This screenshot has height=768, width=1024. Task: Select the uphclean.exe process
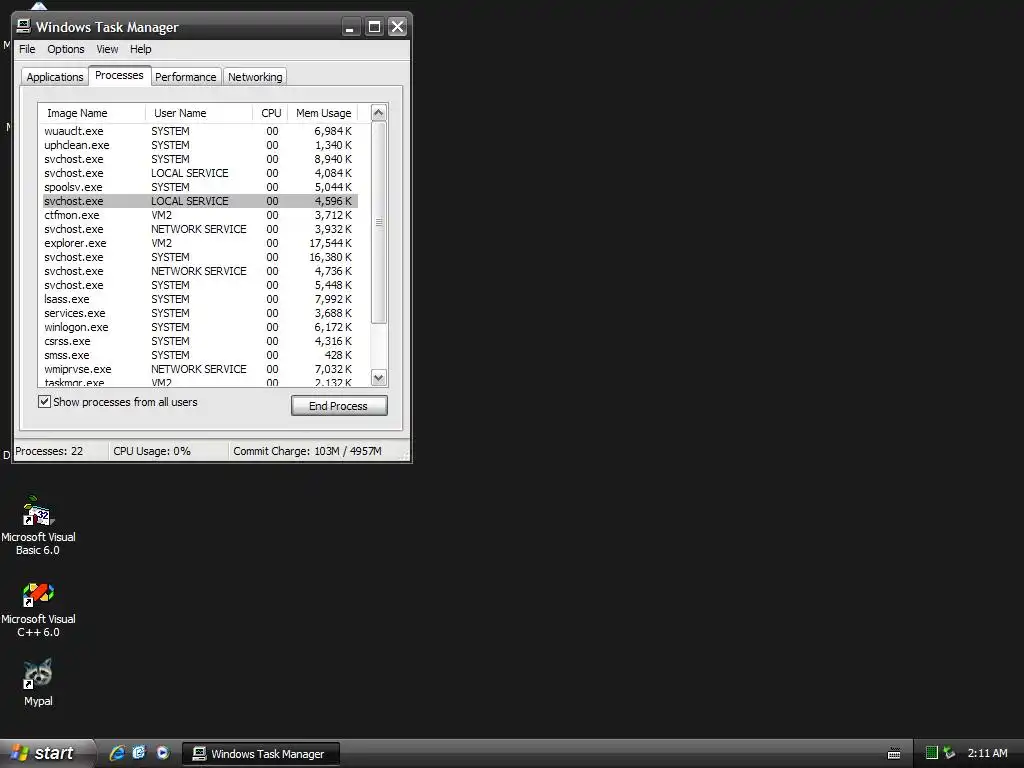[200, 145]
